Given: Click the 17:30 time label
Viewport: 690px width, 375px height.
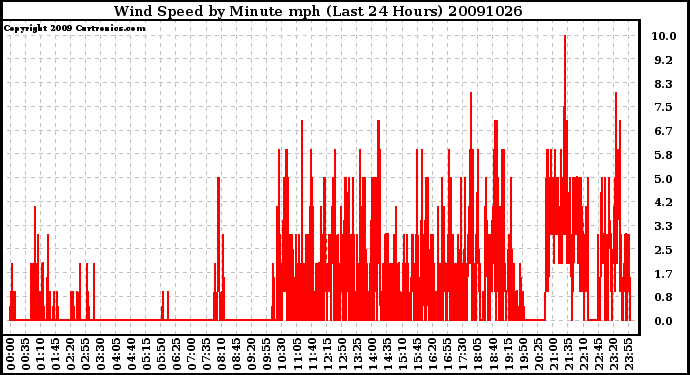Looking at the screenshot, I should coord(463,354).
